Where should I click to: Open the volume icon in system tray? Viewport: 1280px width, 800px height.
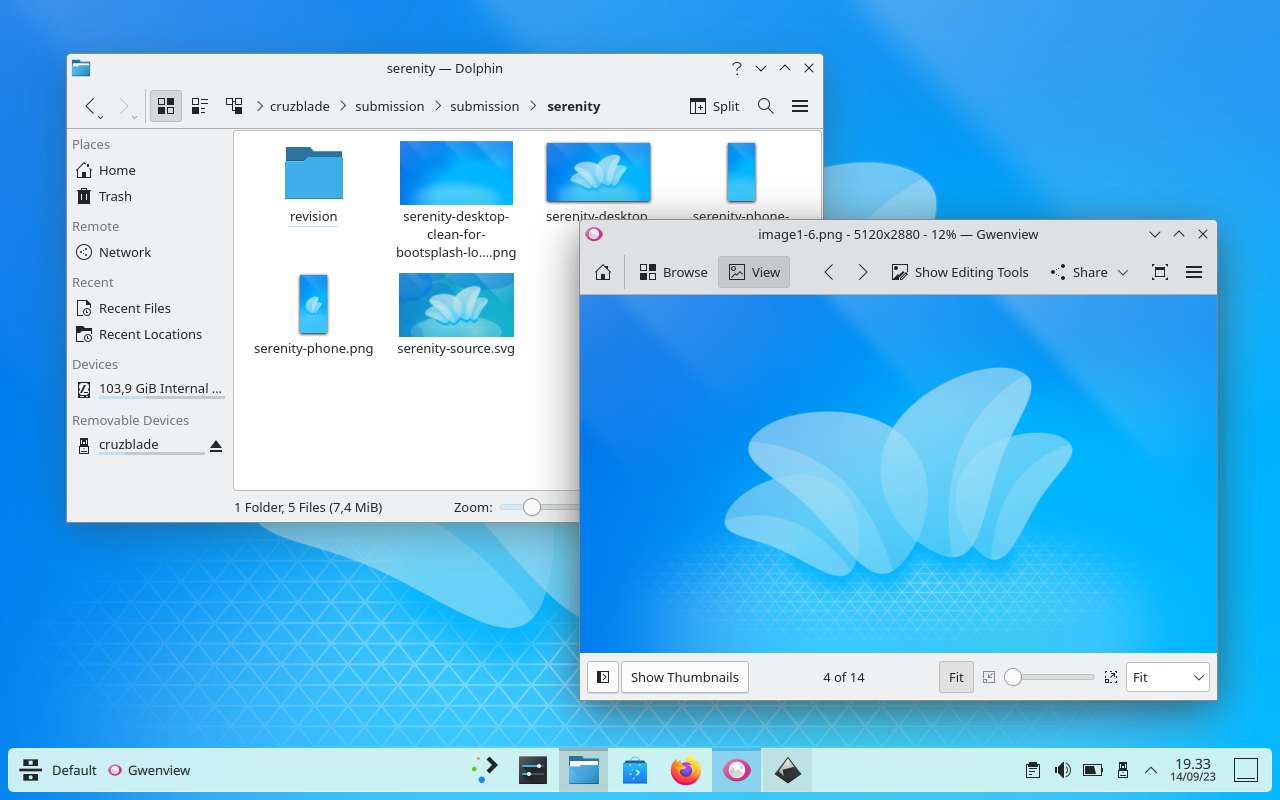tap(1062, 770)
